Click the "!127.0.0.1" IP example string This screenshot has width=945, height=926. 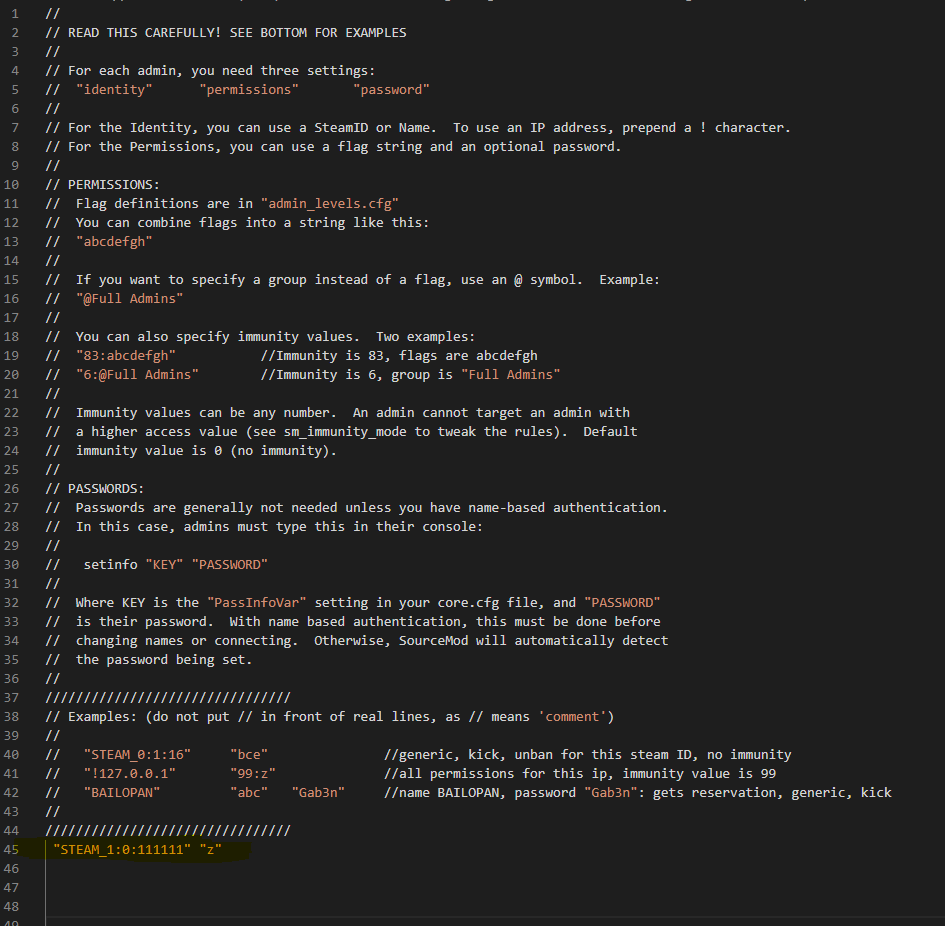[x=130, y=773]
